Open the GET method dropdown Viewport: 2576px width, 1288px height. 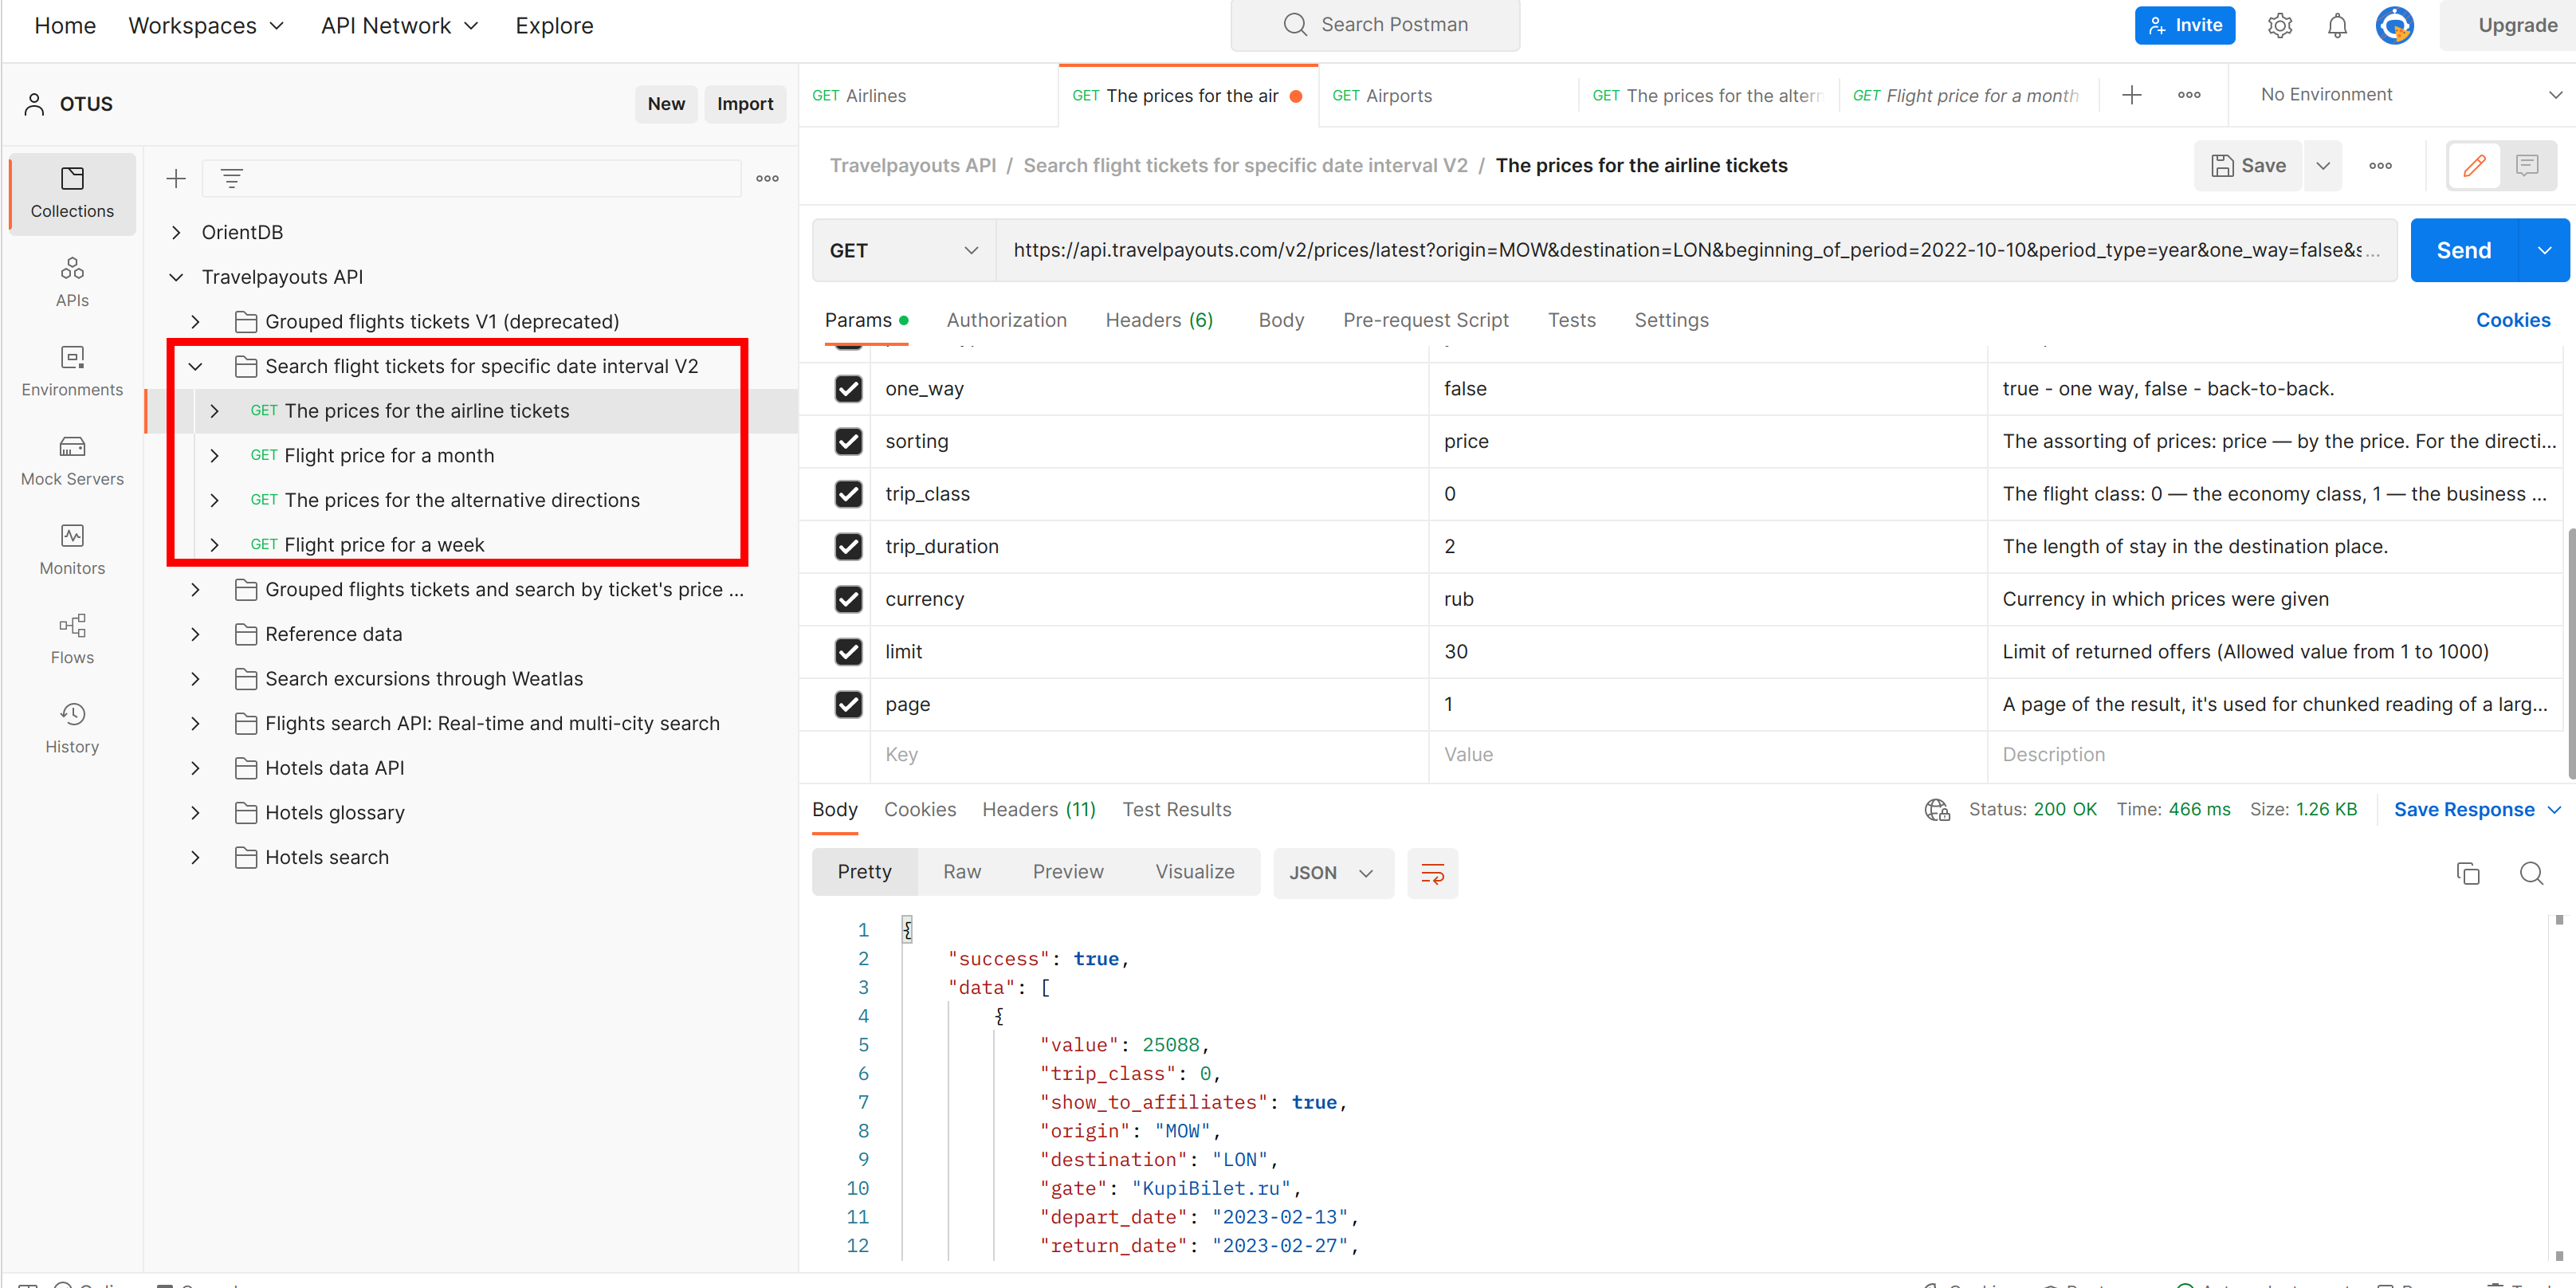[x=903, y=250]
